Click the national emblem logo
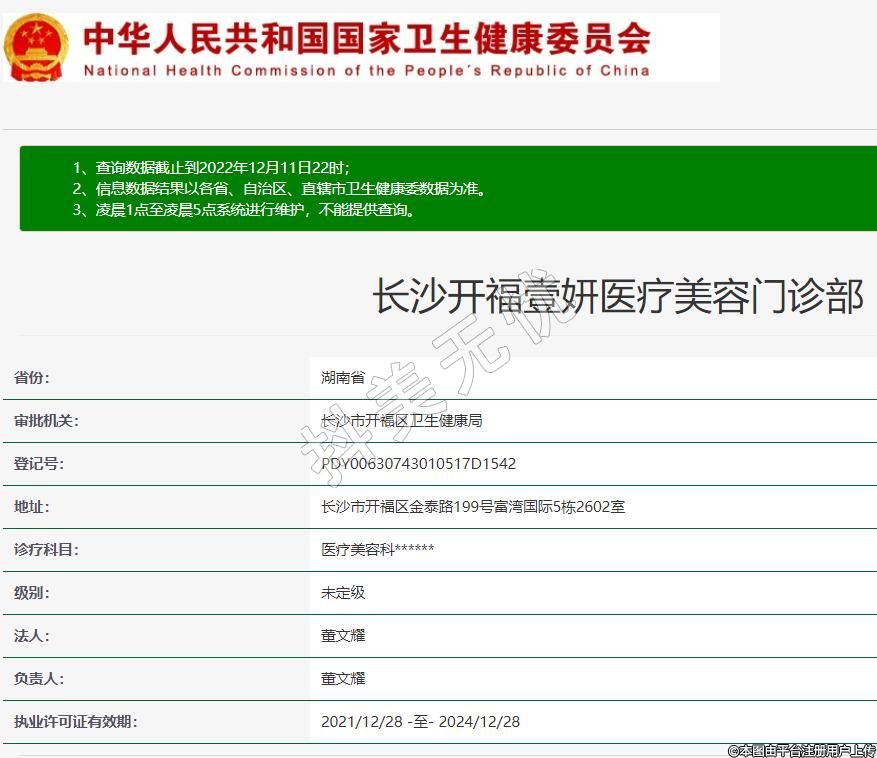 pyautogui.click(x=37, y=47)
